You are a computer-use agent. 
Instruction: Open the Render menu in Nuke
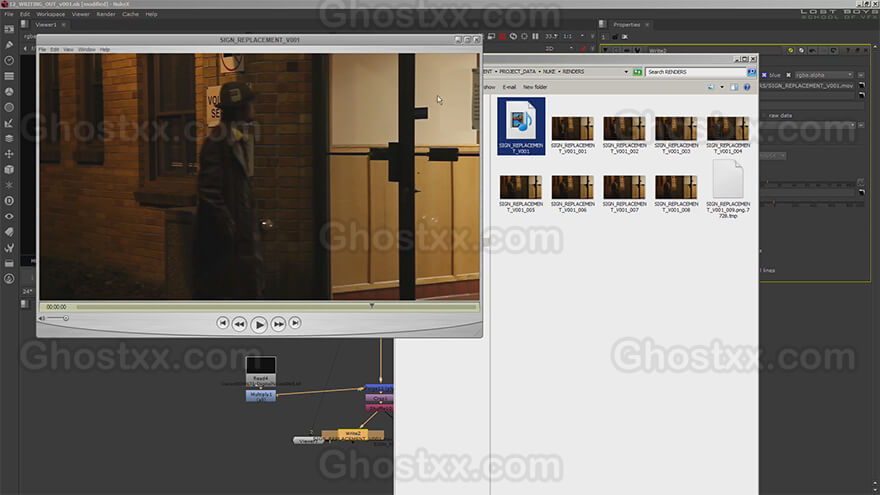(x=106, y=14)
